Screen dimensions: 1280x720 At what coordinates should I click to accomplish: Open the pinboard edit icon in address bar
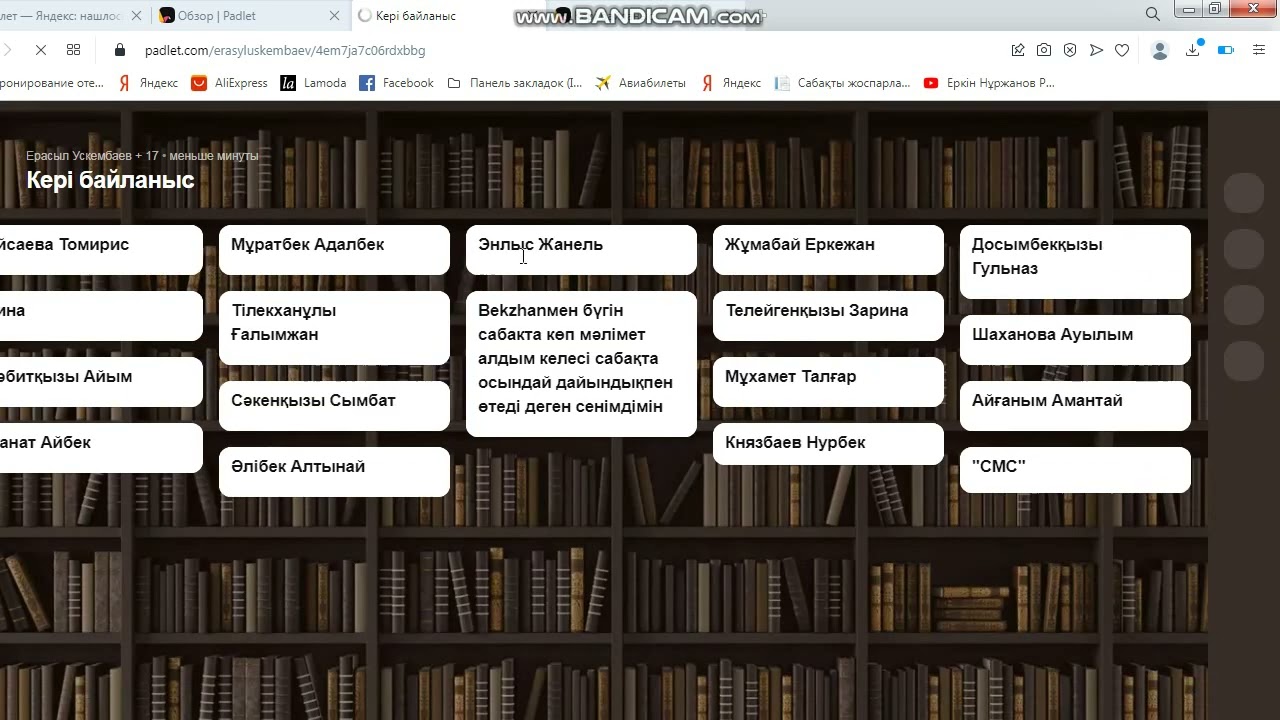1018,50
